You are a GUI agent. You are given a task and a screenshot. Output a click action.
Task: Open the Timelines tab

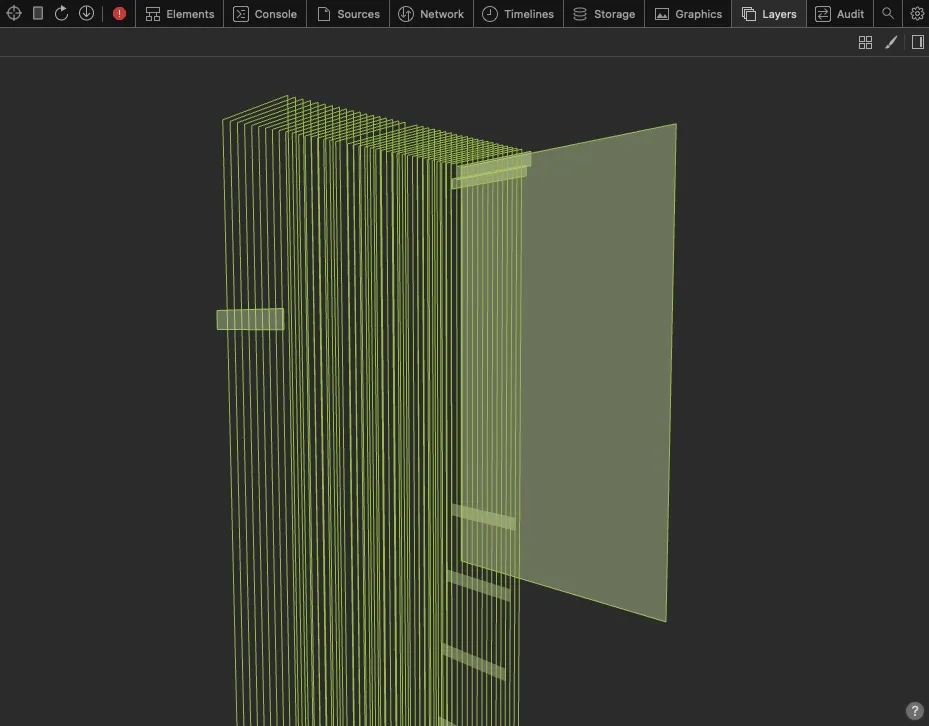click(518, 14)
